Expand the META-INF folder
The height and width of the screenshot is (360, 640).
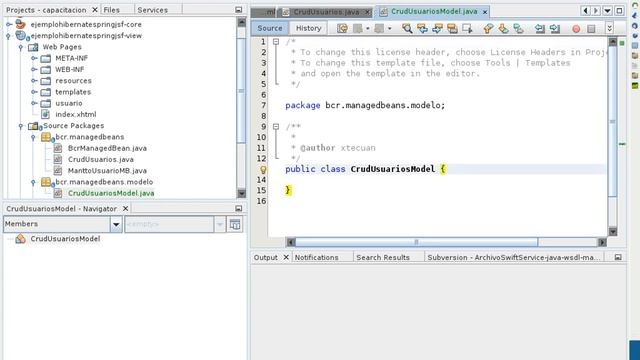(34, 58)
